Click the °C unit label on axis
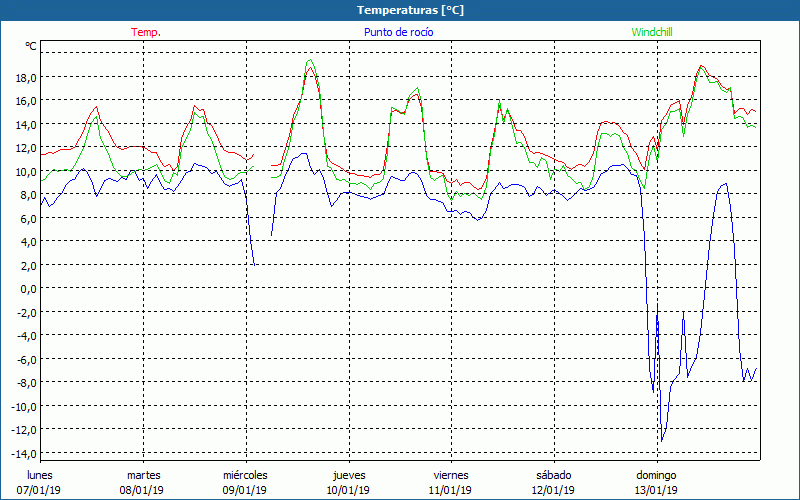 [x=31, y=46]
